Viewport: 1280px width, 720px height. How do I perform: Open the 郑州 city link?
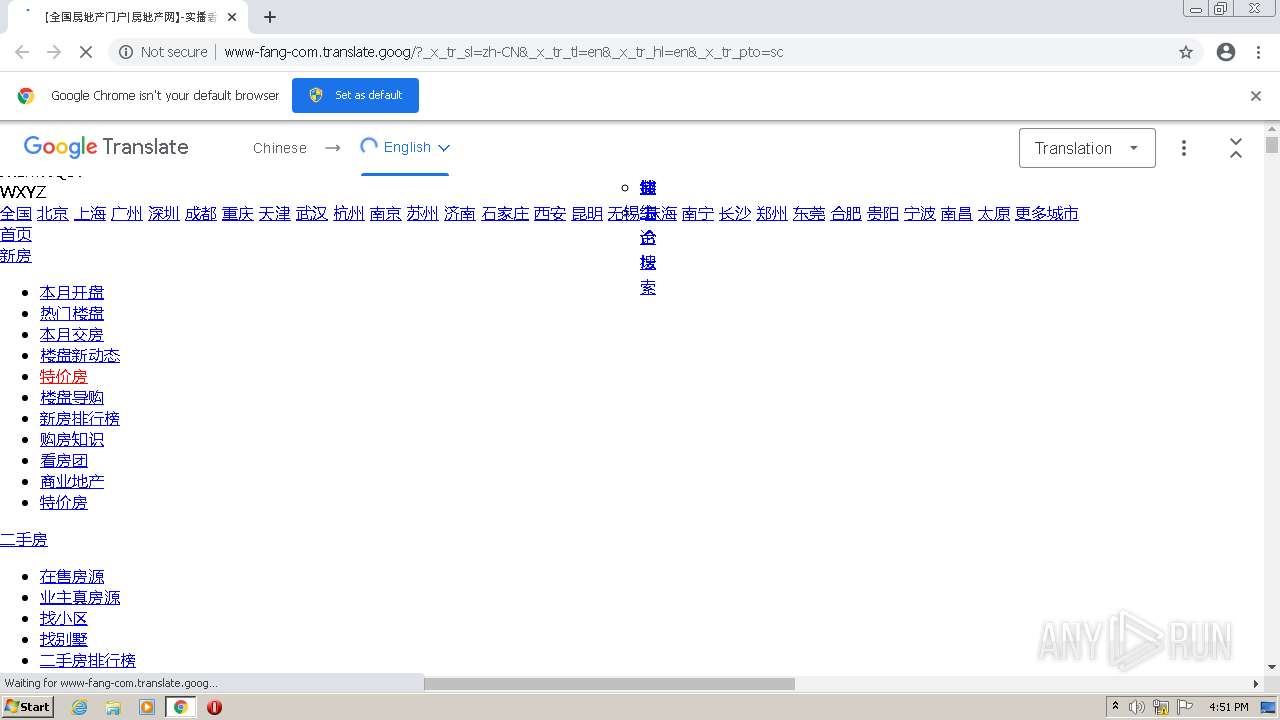pyautogui.click(x=772, y=213)
